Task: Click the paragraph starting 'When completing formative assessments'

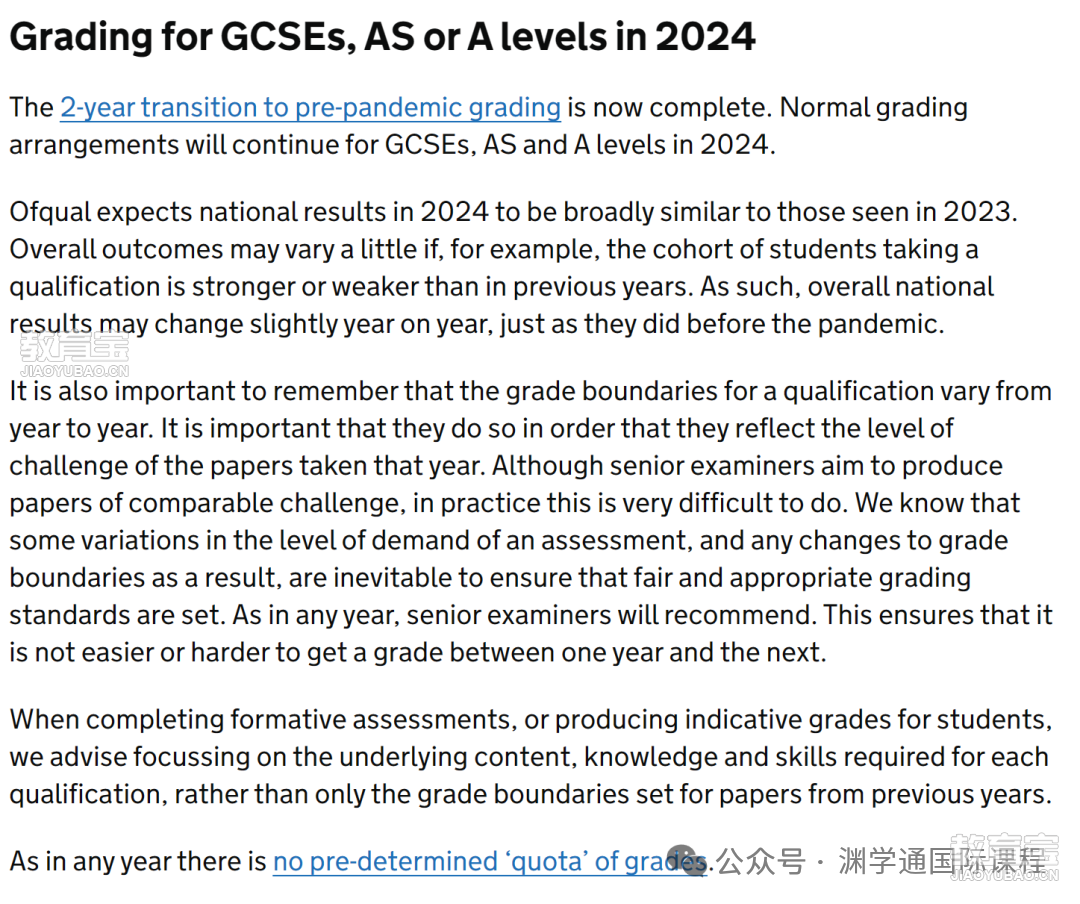Action: tap(531, 757)
